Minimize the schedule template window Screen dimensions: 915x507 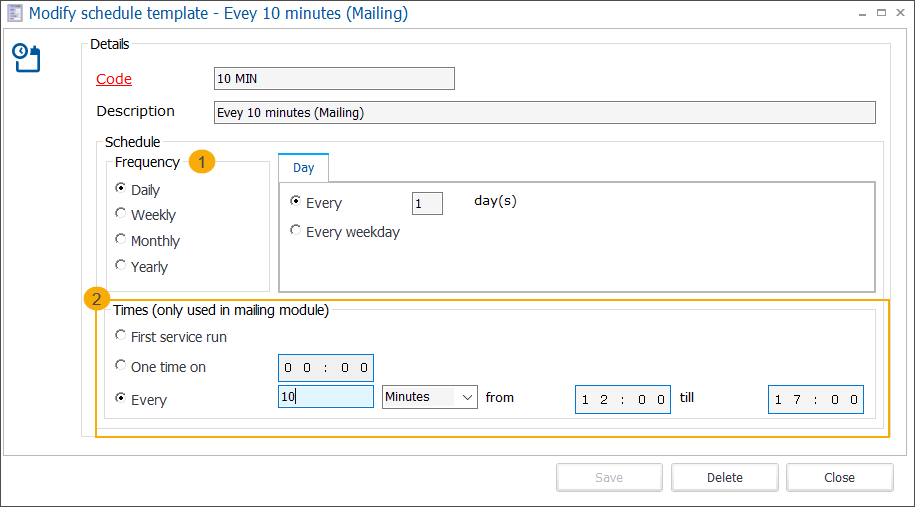pos(862,13)
